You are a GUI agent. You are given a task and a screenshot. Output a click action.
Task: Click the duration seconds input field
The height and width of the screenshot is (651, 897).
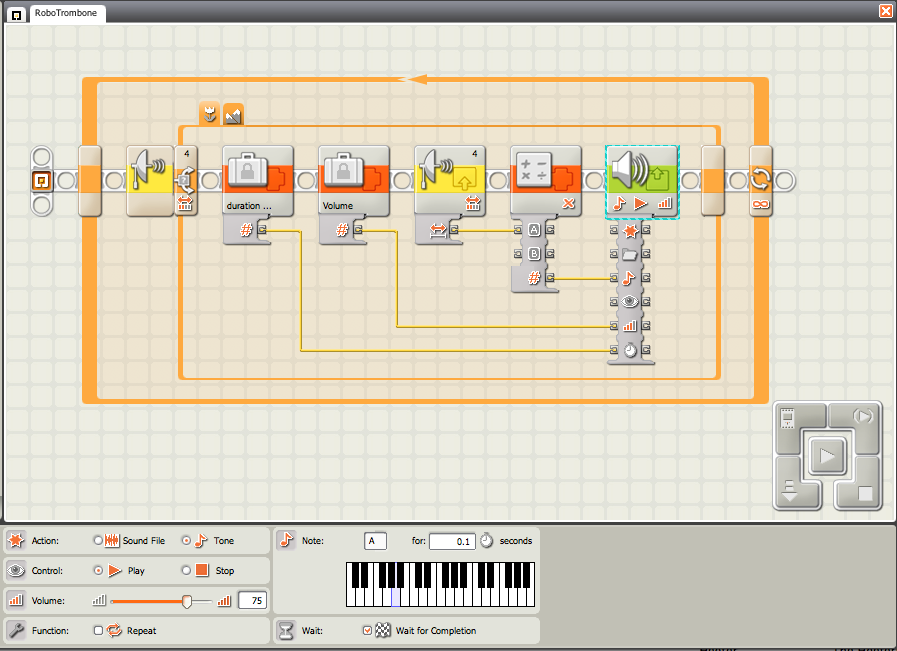tap(451, 542)
